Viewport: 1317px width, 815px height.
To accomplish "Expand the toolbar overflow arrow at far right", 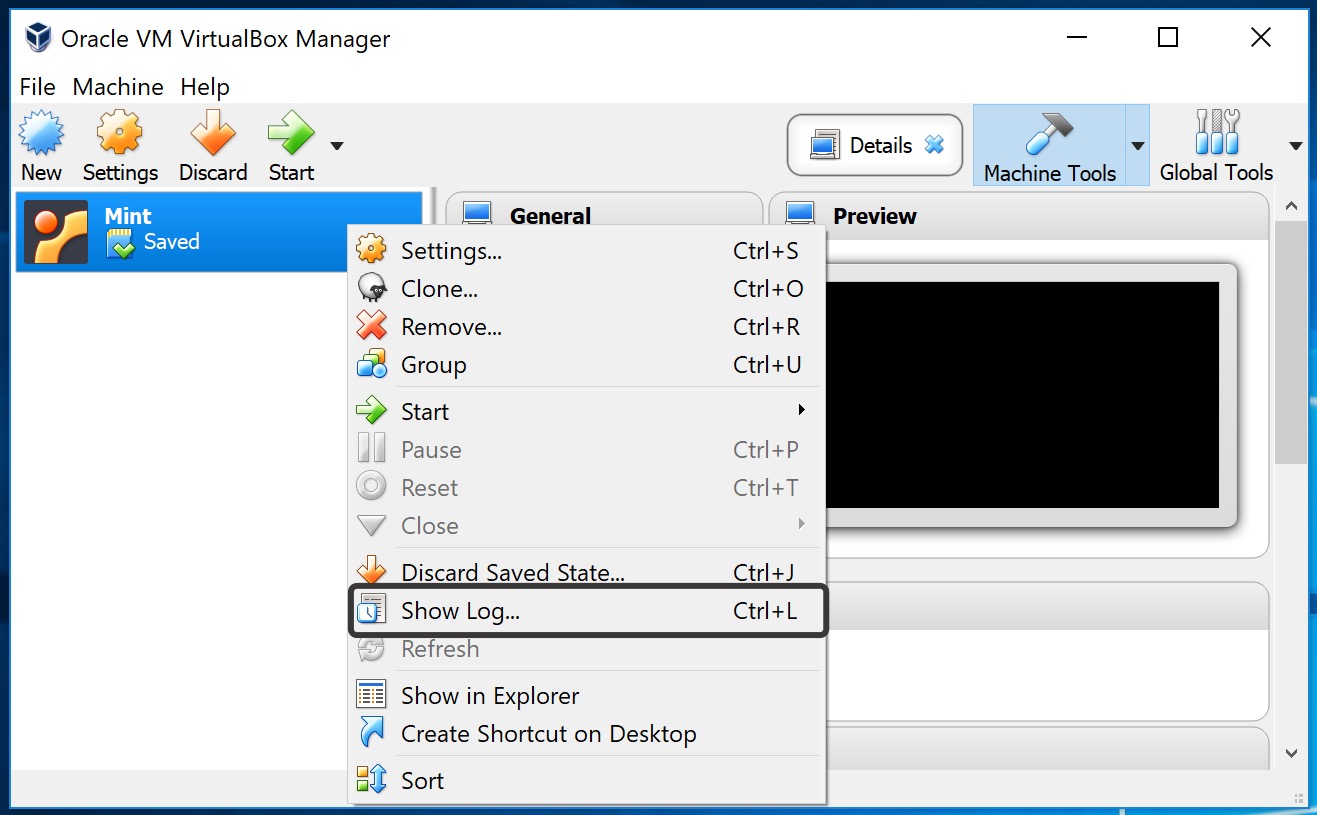I will coord(1296,146).
